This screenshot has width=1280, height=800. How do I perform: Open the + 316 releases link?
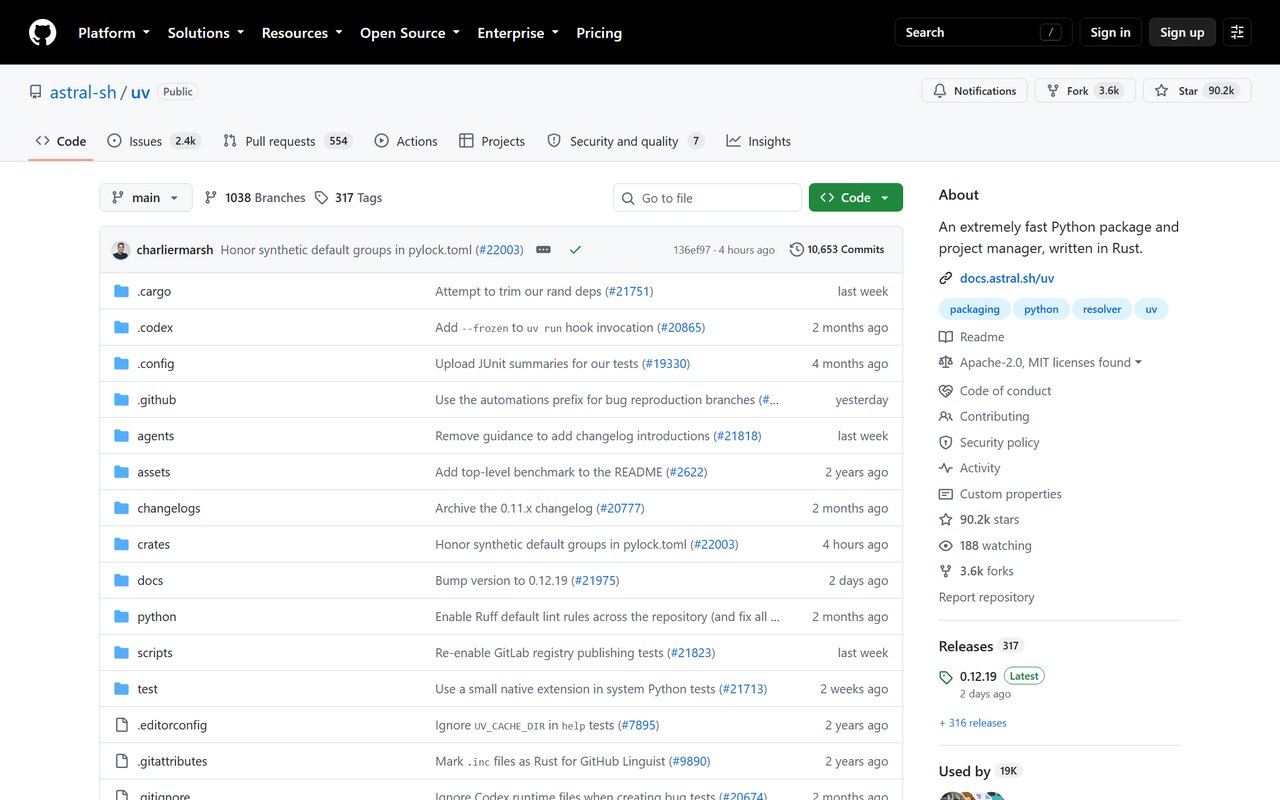click(973, 723)
